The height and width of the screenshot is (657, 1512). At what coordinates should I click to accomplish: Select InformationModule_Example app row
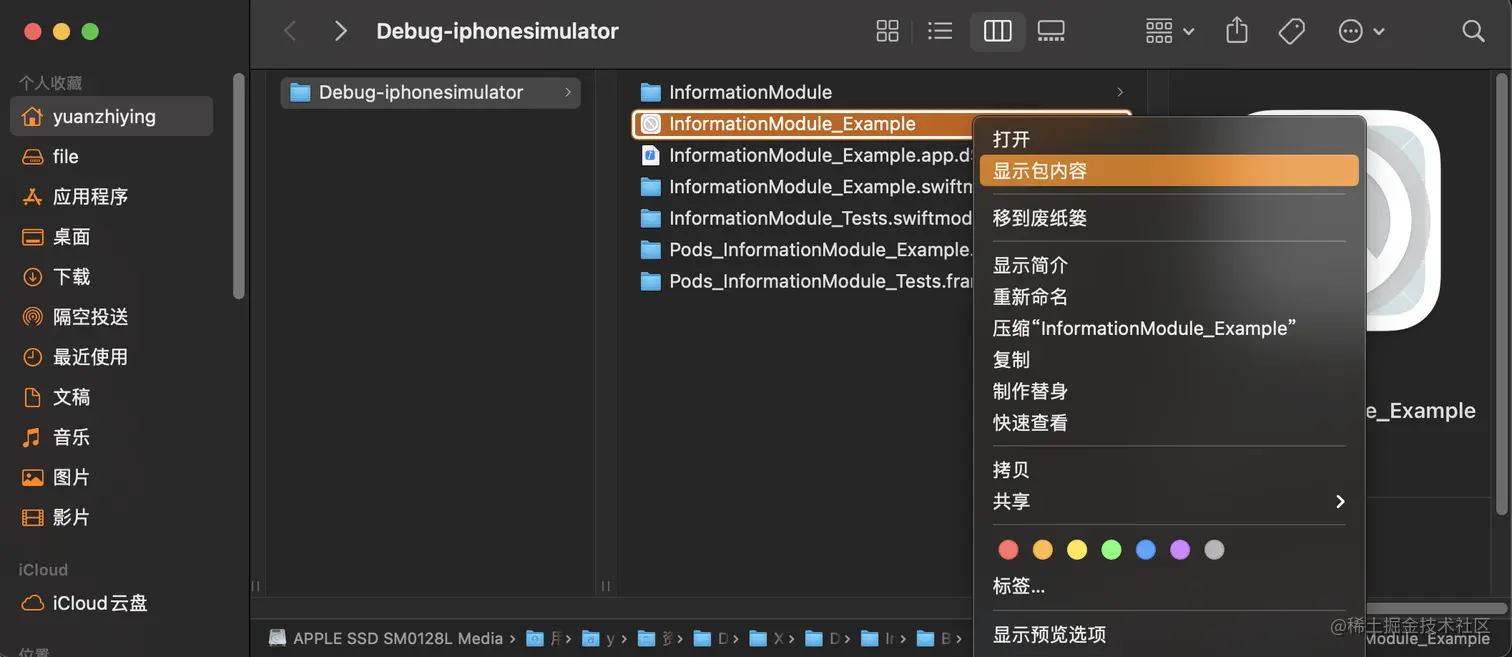coord(803,124)
